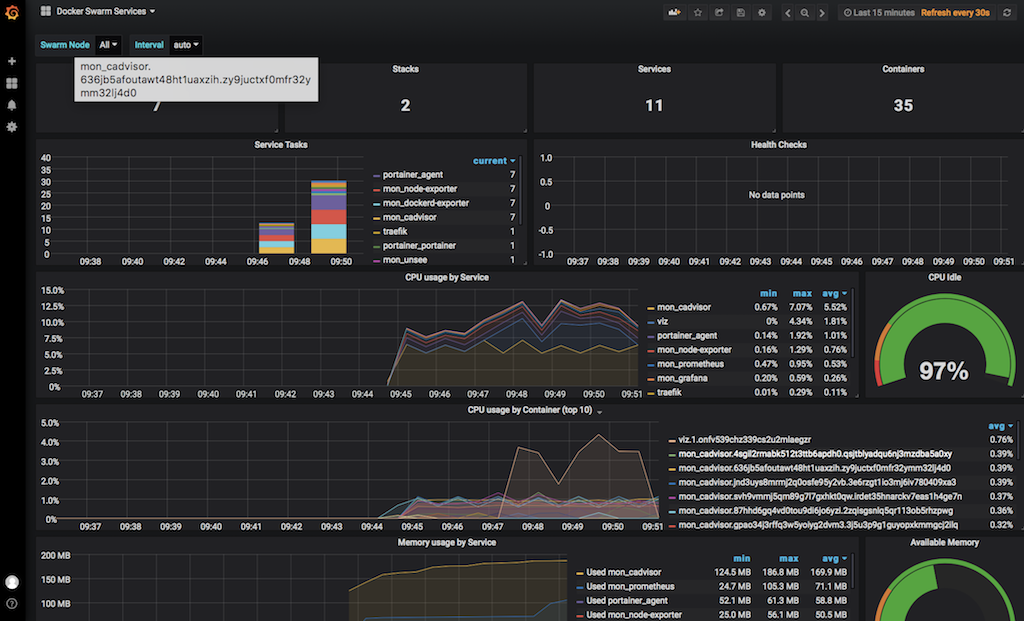Save the dashboard
Screen dimensions: 1024x621
741,12
